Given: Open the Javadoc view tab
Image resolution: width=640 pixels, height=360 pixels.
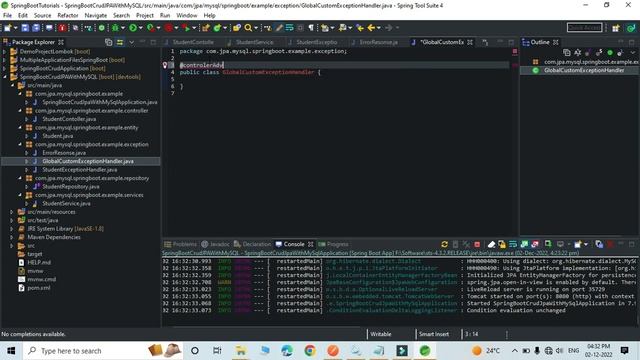Looking at the screenshot, I should [216, 244].
